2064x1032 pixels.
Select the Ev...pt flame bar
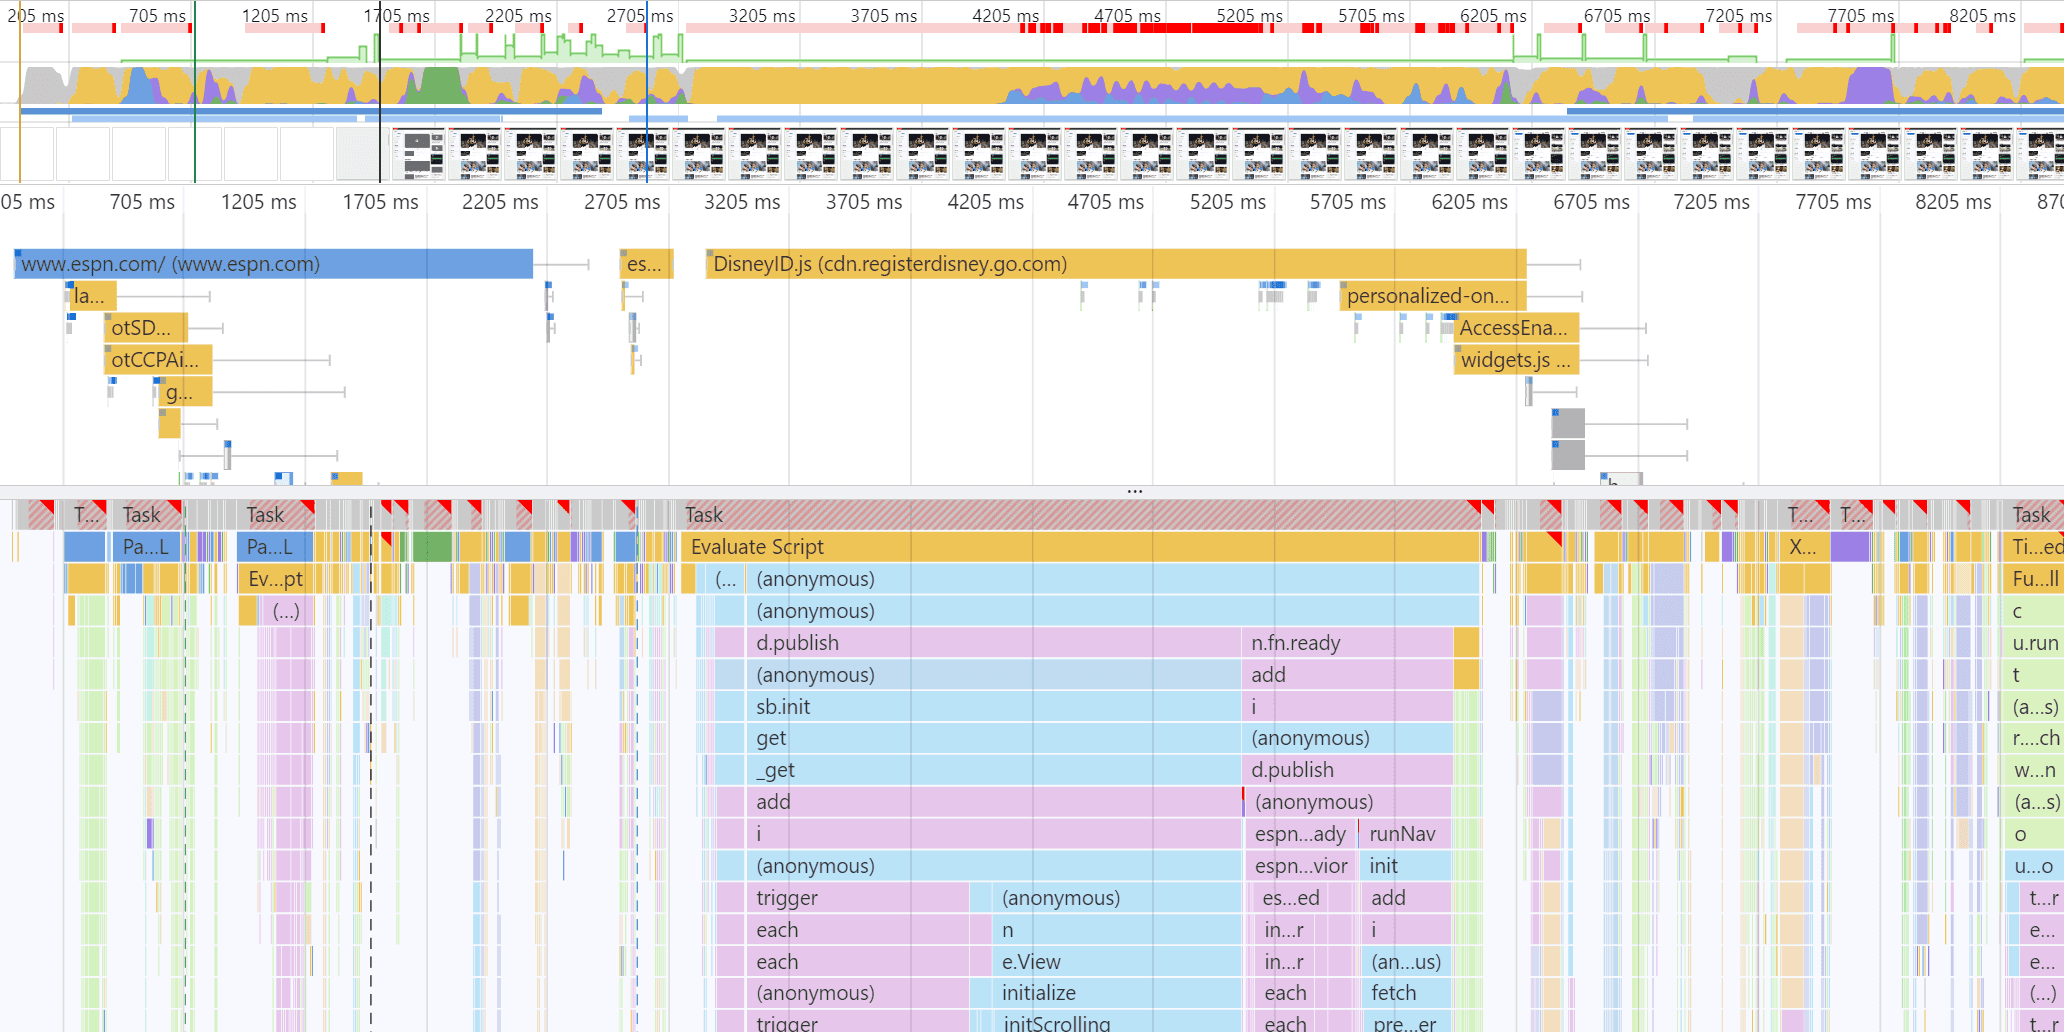pyautogui.click(x=275, y=579)
